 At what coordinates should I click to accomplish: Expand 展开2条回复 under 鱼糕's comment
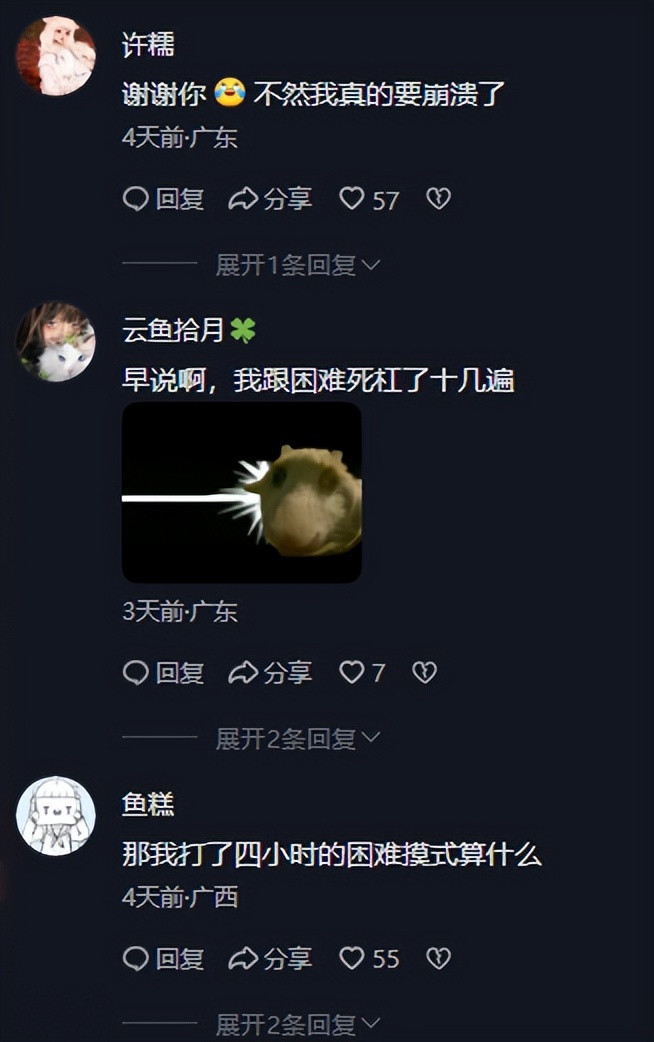[x=298, y=1024]
